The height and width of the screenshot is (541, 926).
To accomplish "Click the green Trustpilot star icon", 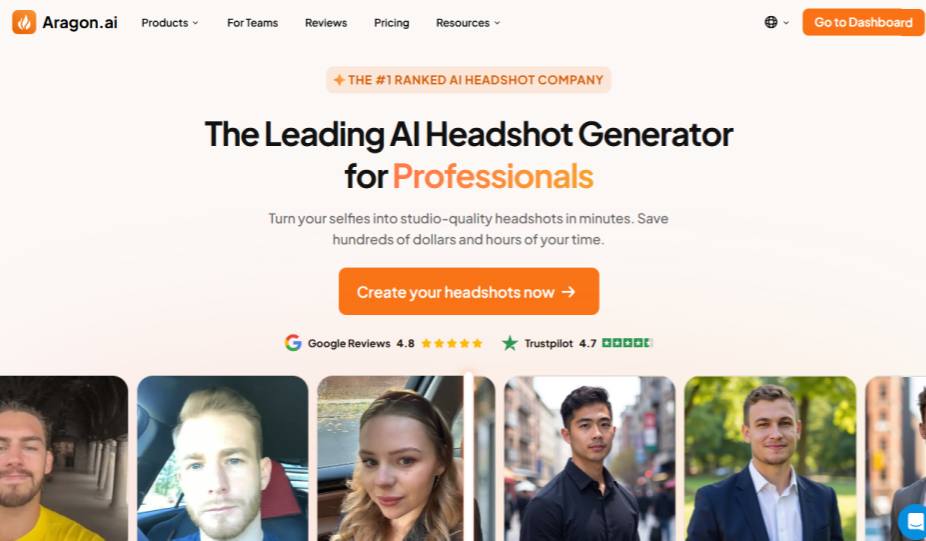I will (510, 343).
